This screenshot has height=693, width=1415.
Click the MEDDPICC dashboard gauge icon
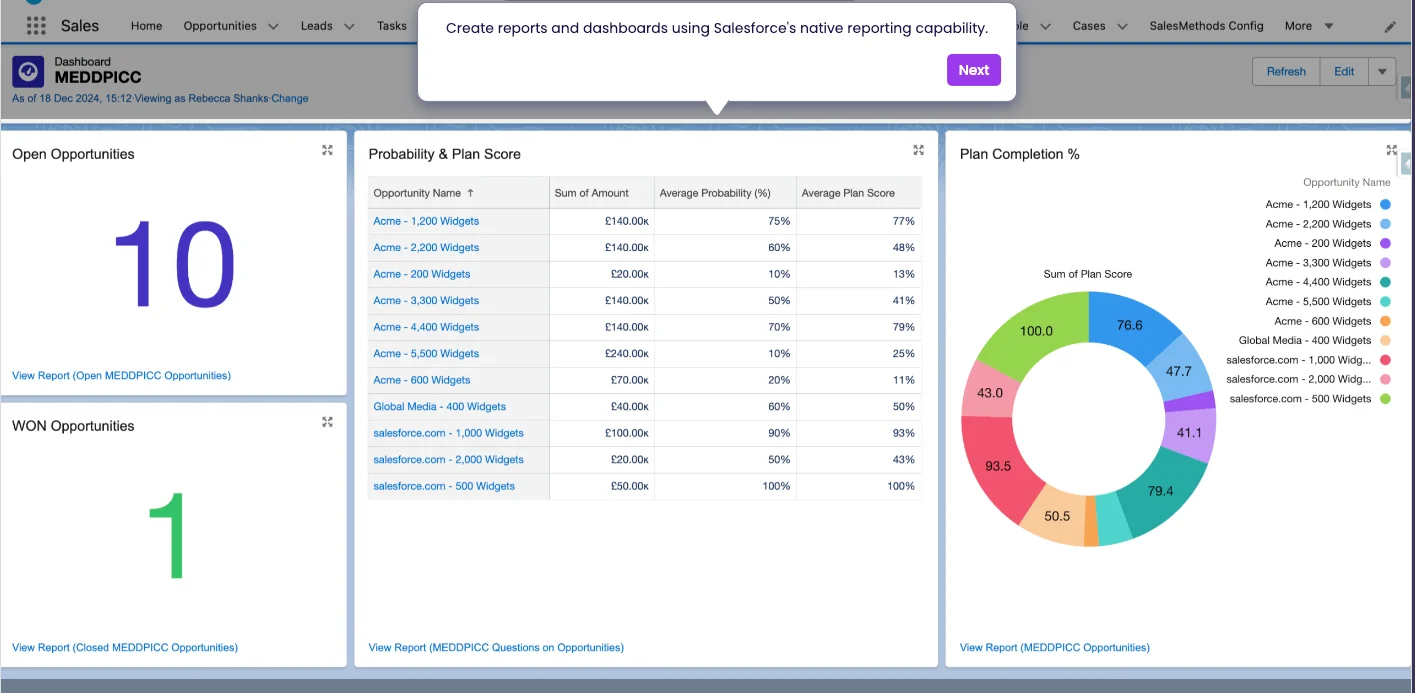point(28,72)
